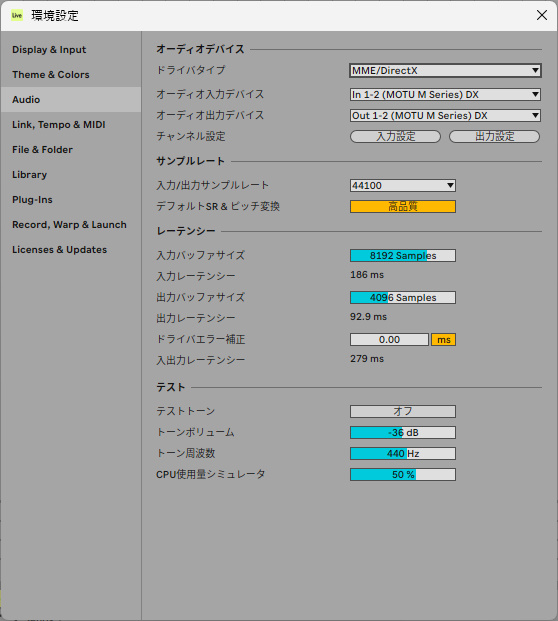Switch to the Theme & Colors tab
558x621 pixels.
(x=51, y=74)
